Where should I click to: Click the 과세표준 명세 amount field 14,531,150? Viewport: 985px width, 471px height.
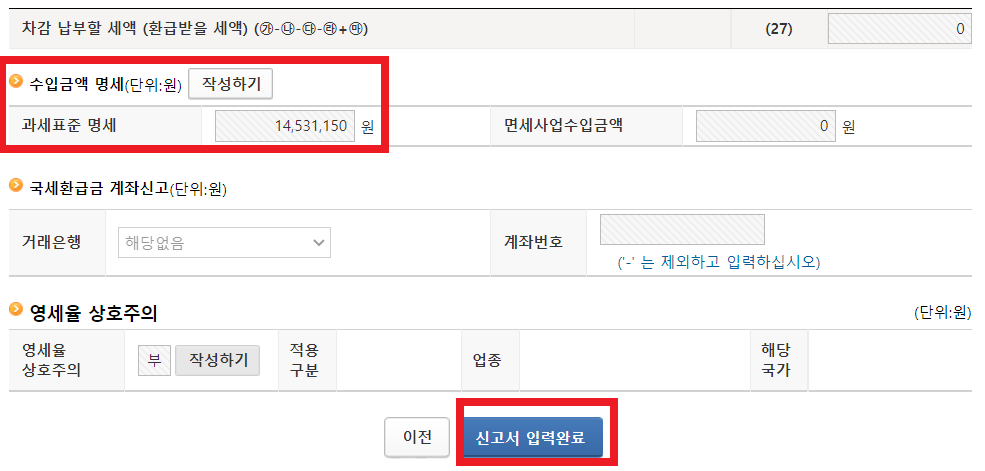click(x=285, y=126)
